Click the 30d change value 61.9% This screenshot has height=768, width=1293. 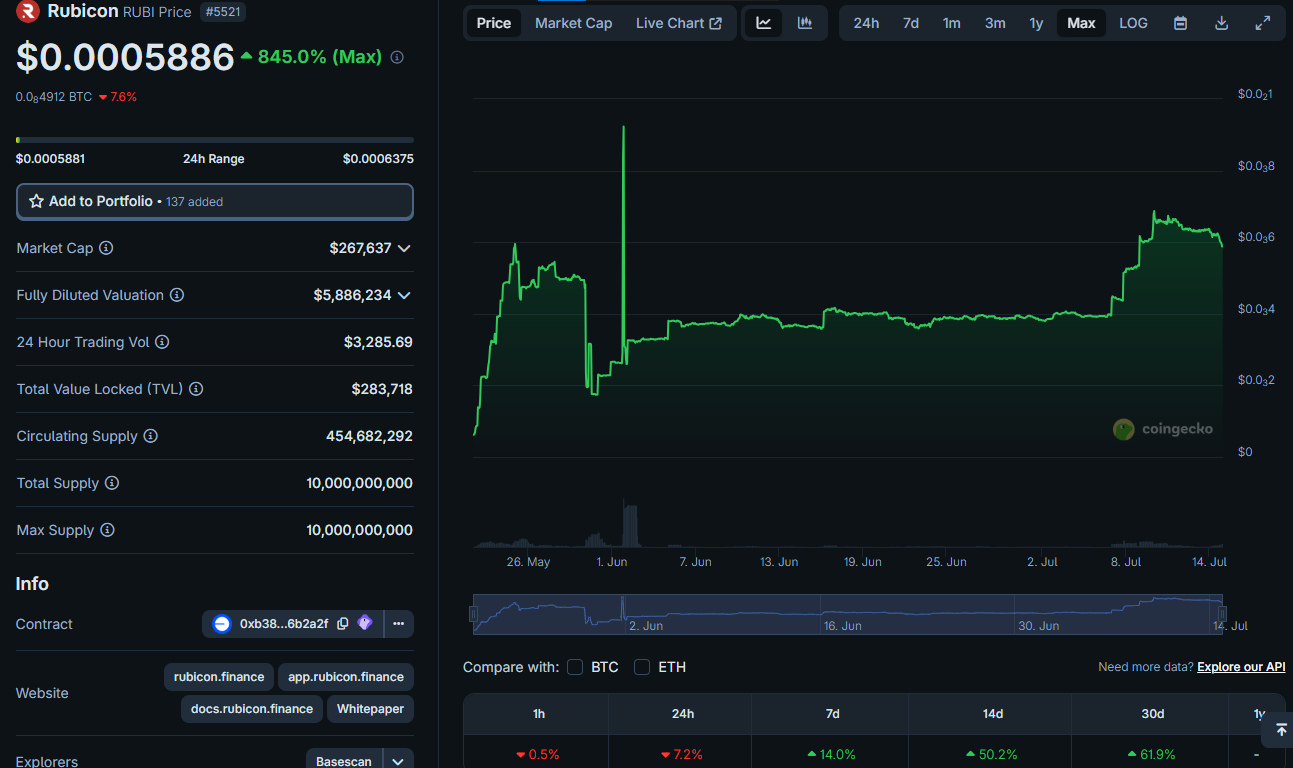coord(1152,754)
